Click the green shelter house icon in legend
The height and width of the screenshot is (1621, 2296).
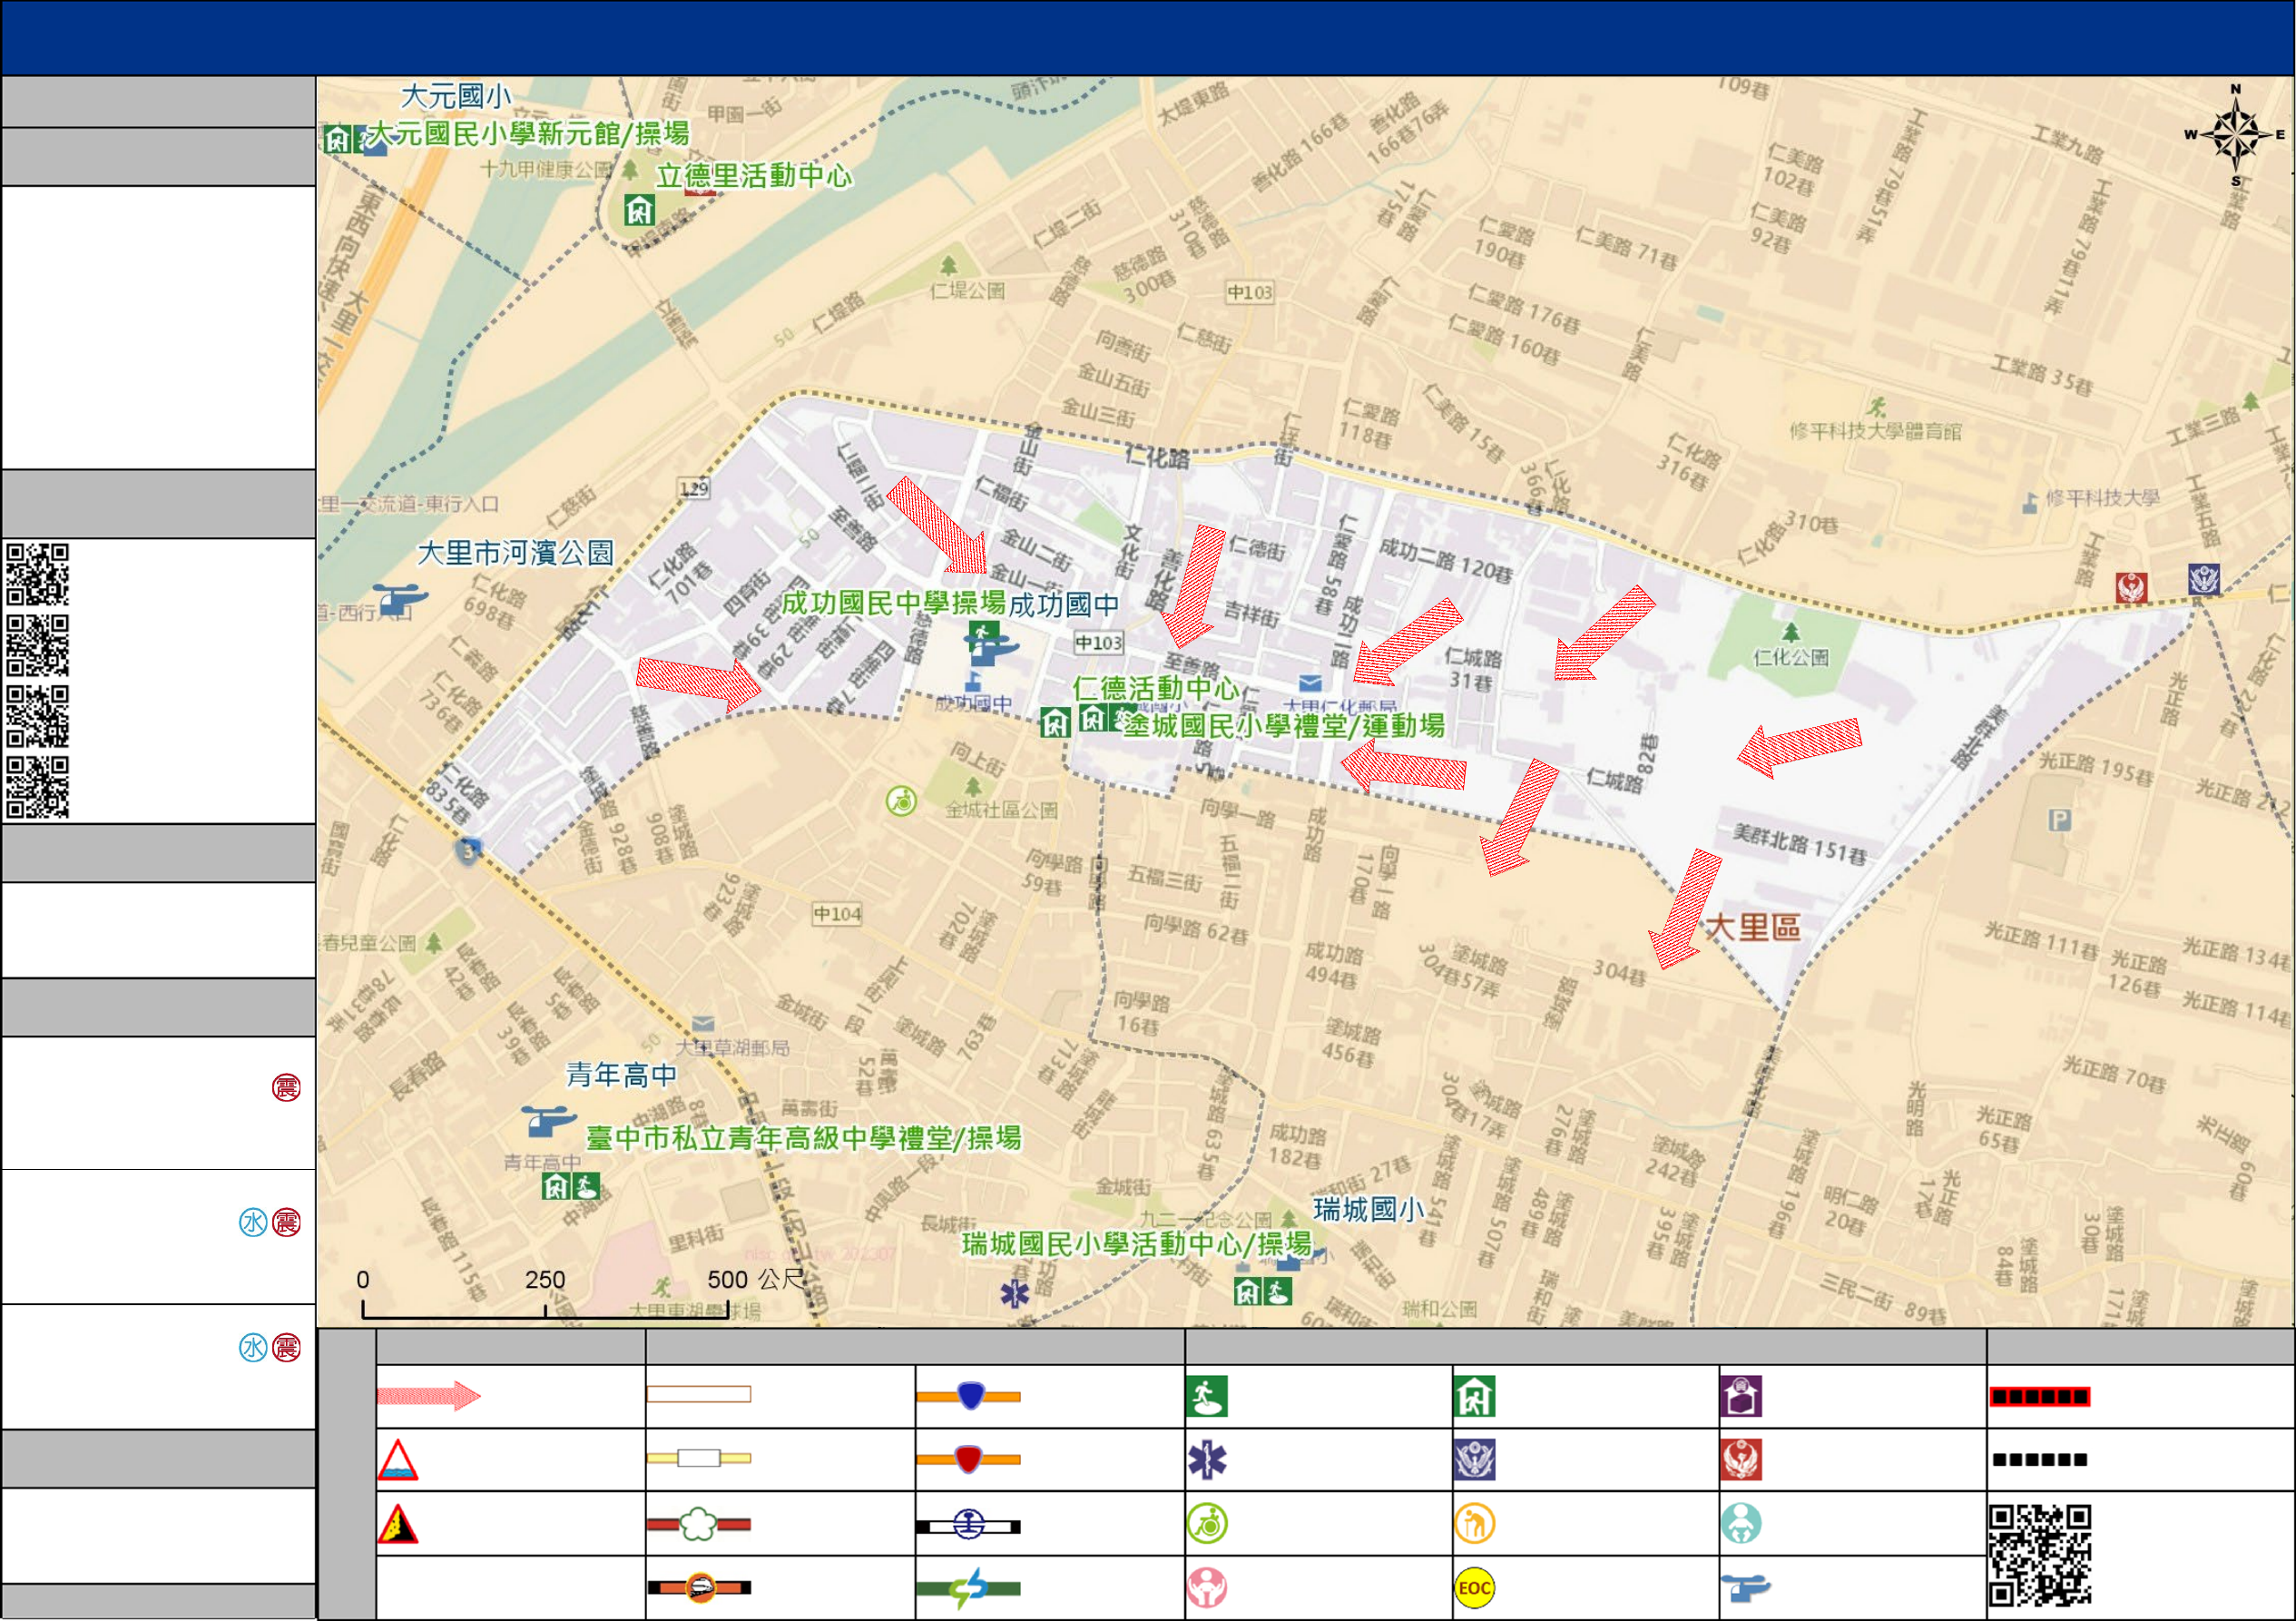(x=1475, y=1396)
